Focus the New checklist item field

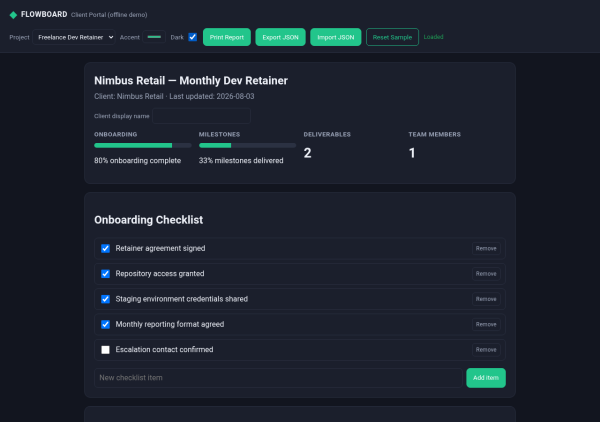point(278,378)
